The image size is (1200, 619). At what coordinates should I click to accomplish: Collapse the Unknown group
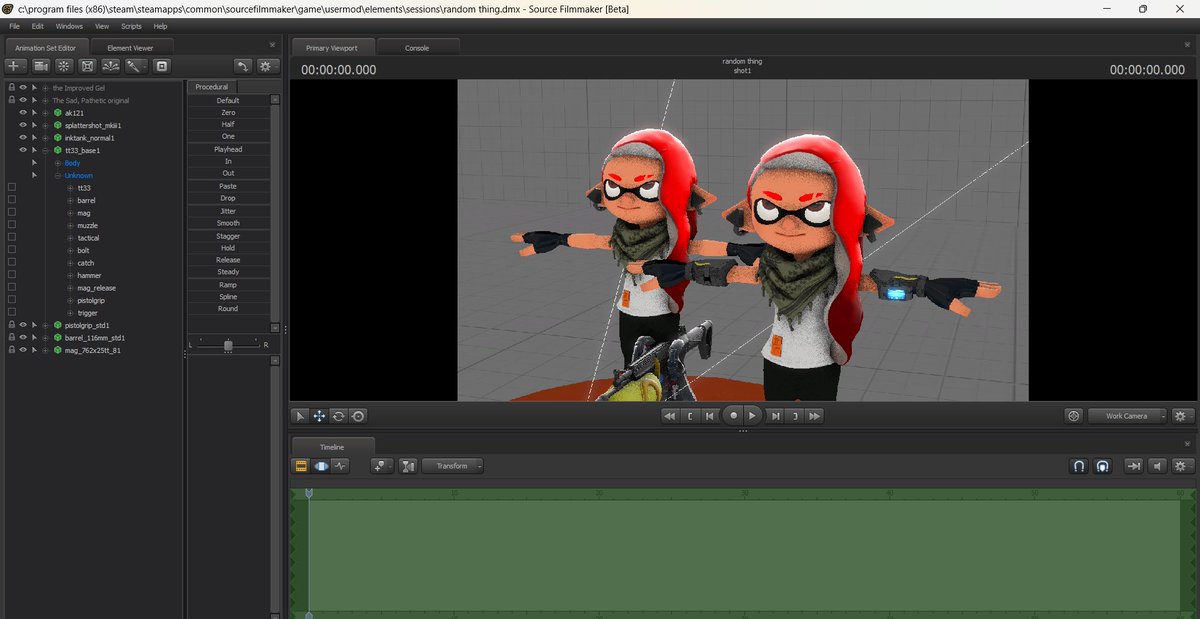58,175
